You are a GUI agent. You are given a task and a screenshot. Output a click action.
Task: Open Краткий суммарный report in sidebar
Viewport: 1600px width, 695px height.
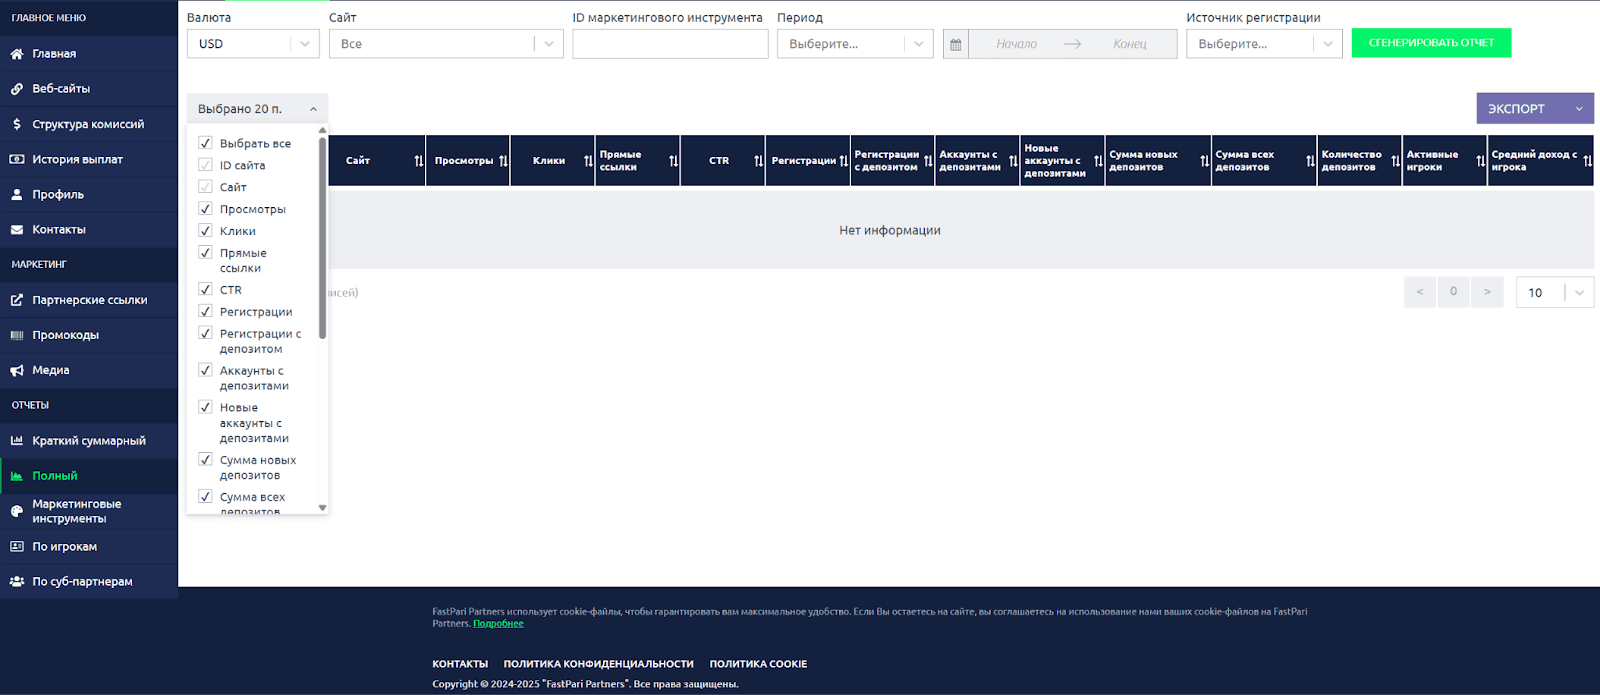coord(88,441)
